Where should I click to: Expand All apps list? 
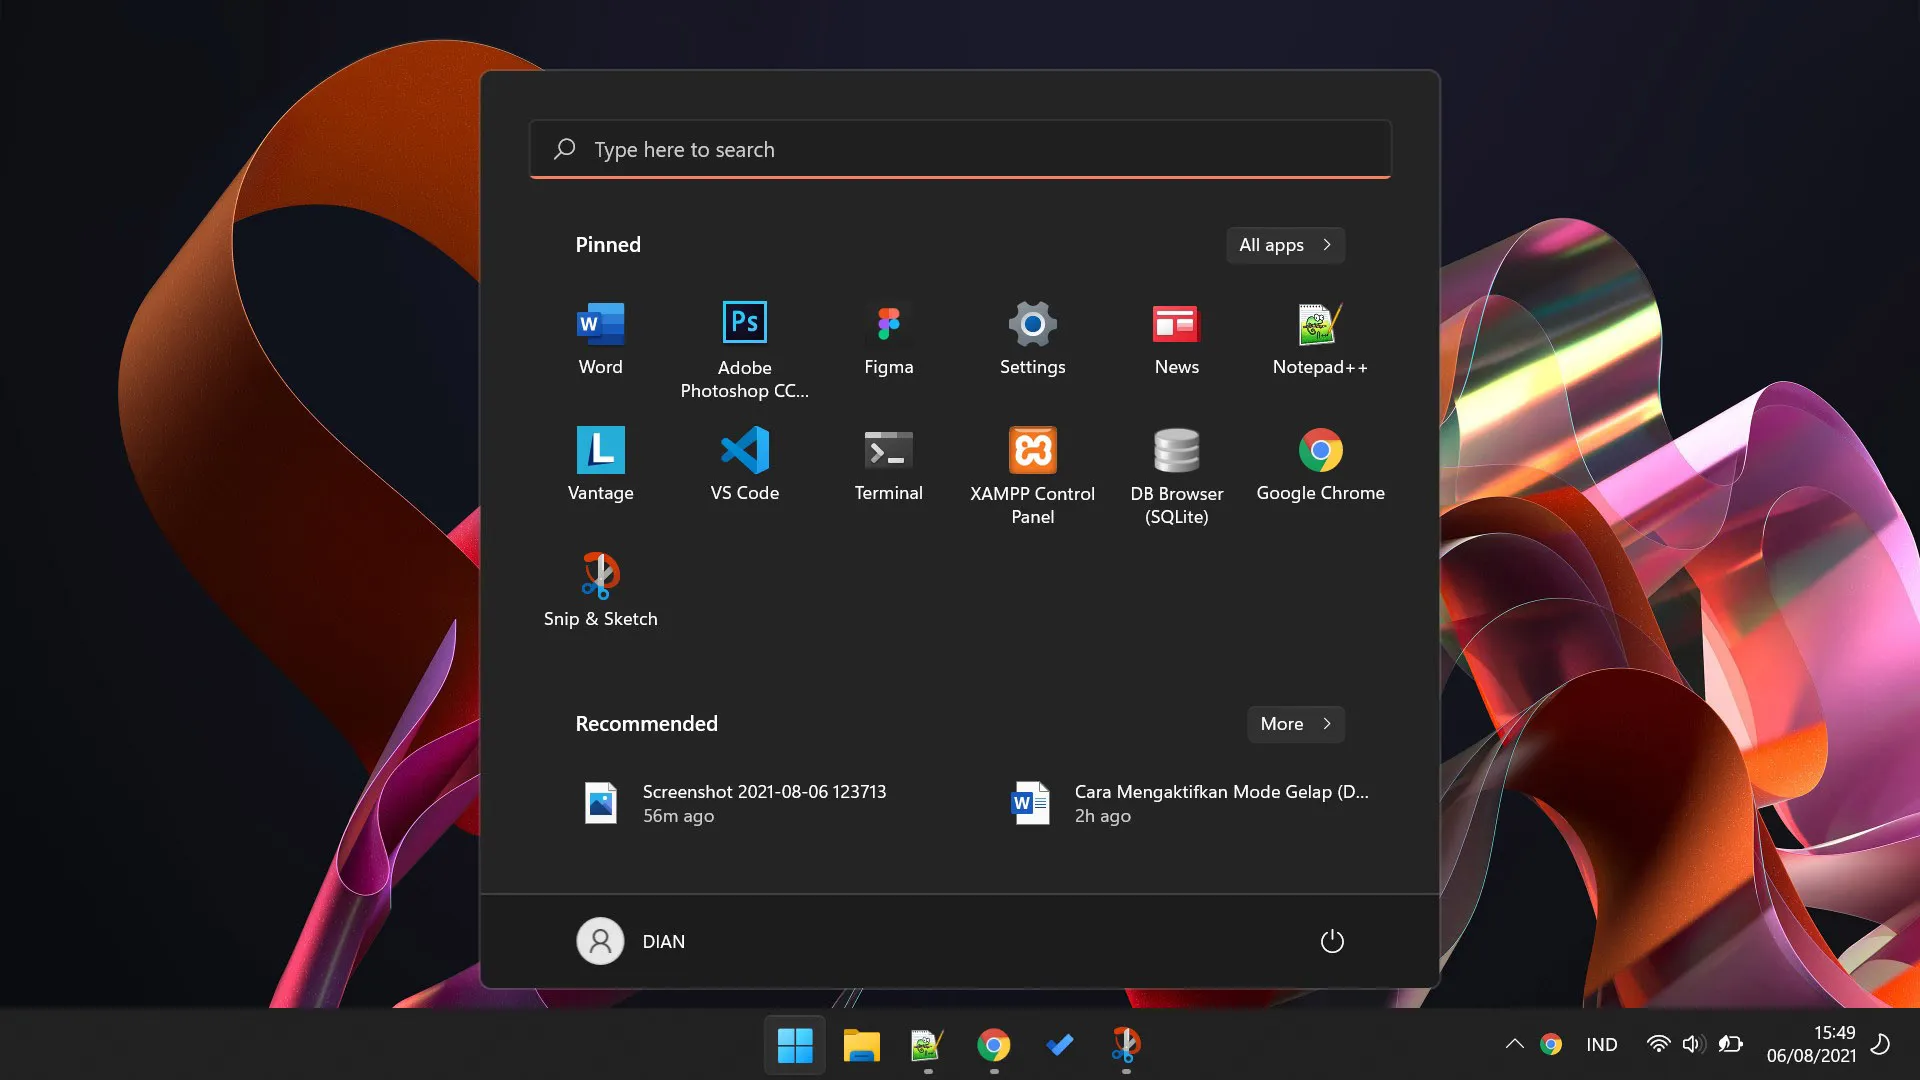point(1285,245)
